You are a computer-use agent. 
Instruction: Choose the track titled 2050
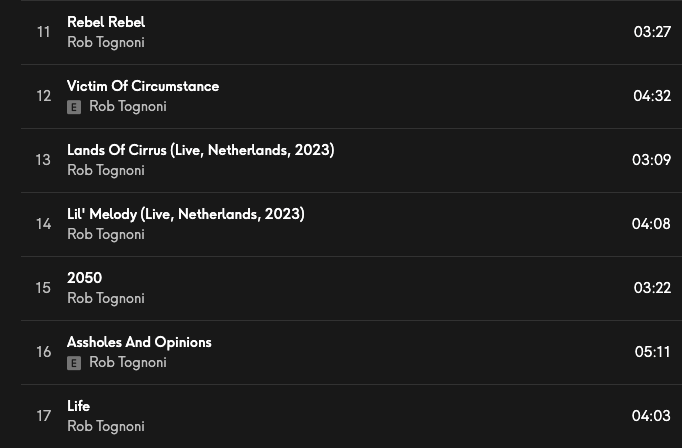pos(84,278)
